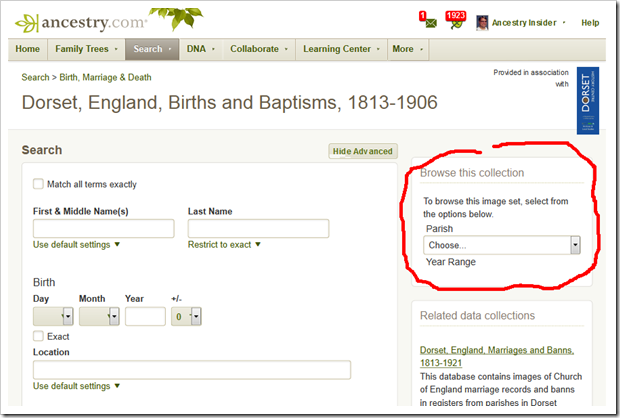
Task: Click the Hide Advanced button
Action: pos(363,151)
